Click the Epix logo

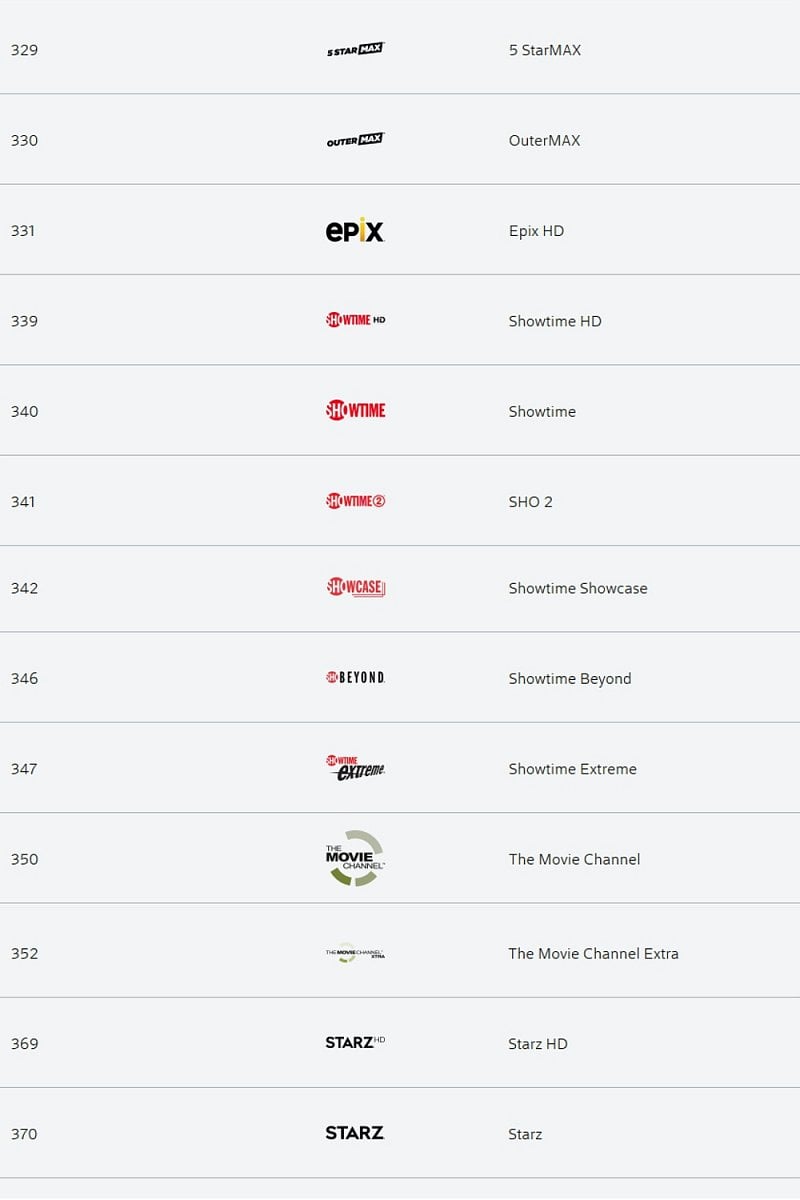pyautogui.click(x=355, y=231)
